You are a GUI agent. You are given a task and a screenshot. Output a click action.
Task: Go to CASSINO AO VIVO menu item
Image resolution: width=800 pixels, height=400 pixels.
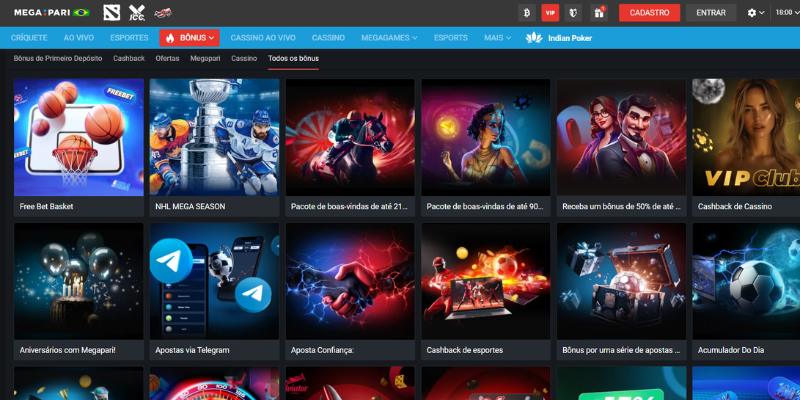point(264,38)
